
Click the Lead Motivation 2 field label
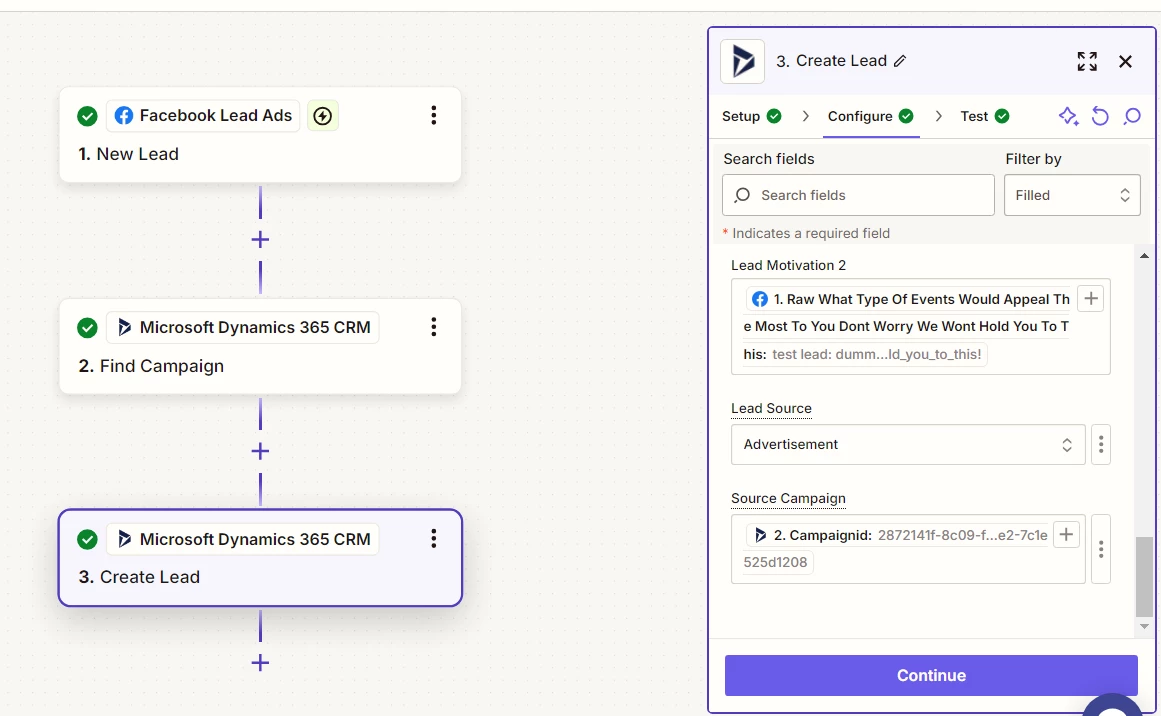(788, 265)
